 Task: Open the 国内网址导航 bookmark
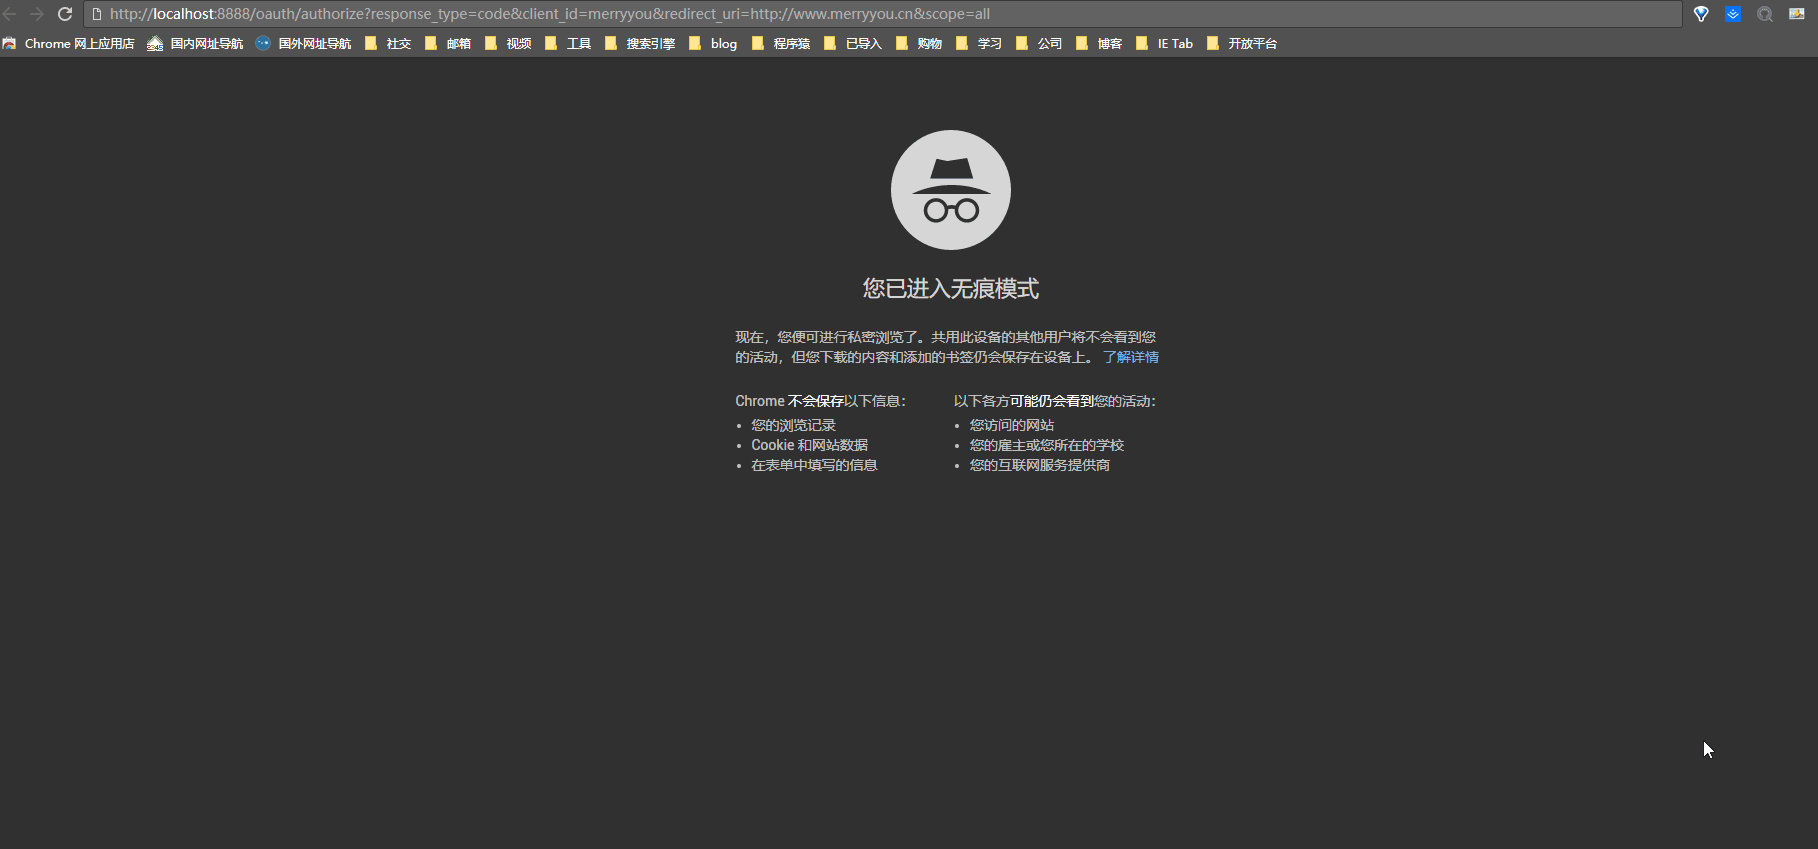(195, 43)
